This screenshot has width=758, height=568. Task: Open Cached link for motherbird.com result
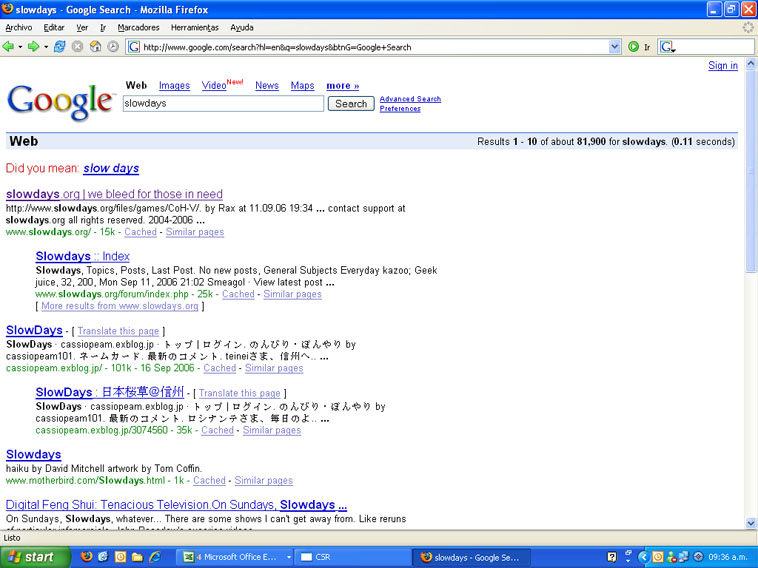209,481
